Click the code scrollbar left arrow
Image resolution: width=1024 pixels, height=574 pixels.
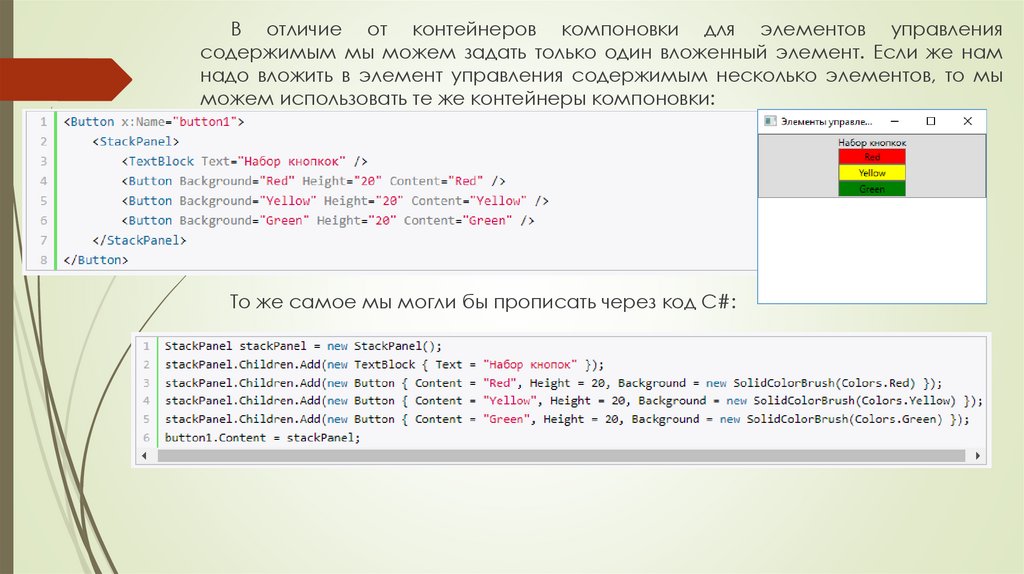click(144, 456)
